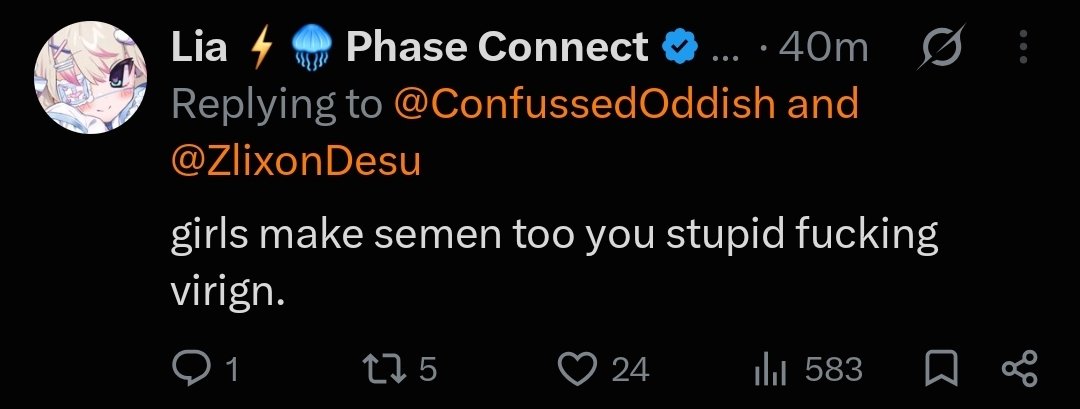Open the @ZlixonDesu mention link

[x=295, y=162]
